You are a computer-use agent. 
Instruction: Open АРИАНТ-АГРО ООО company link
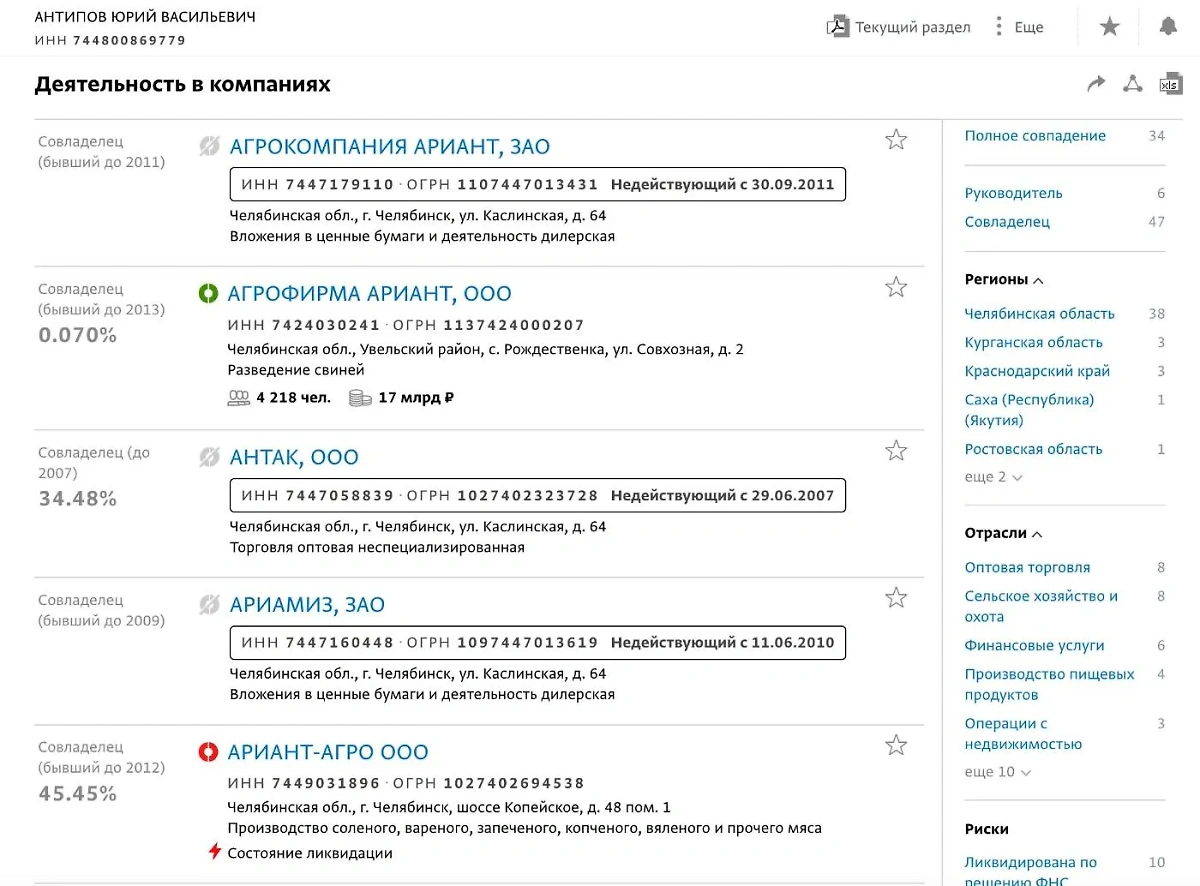tap(328, 752)
